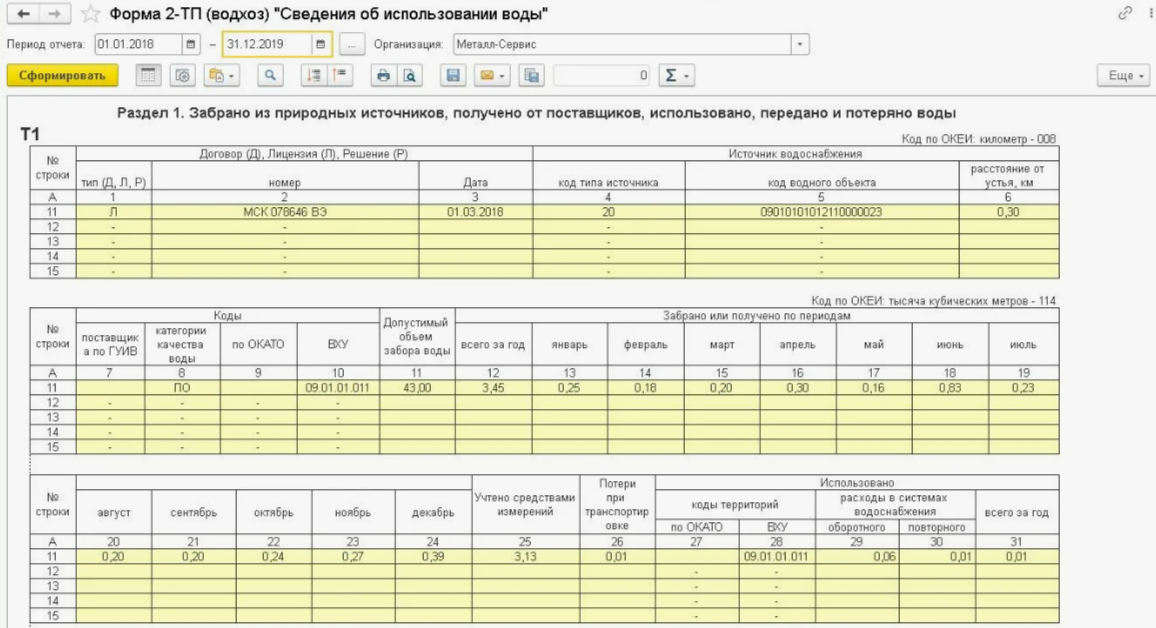
Task: Select source type code cell 20
Action: [608, 212]
